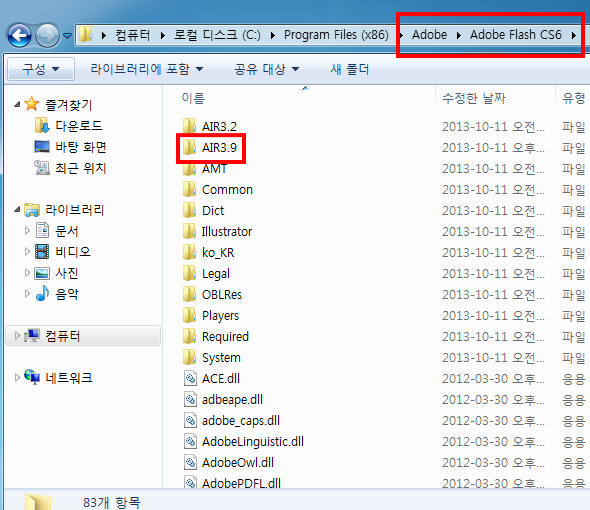Select the 문서 library

point(67,231)
